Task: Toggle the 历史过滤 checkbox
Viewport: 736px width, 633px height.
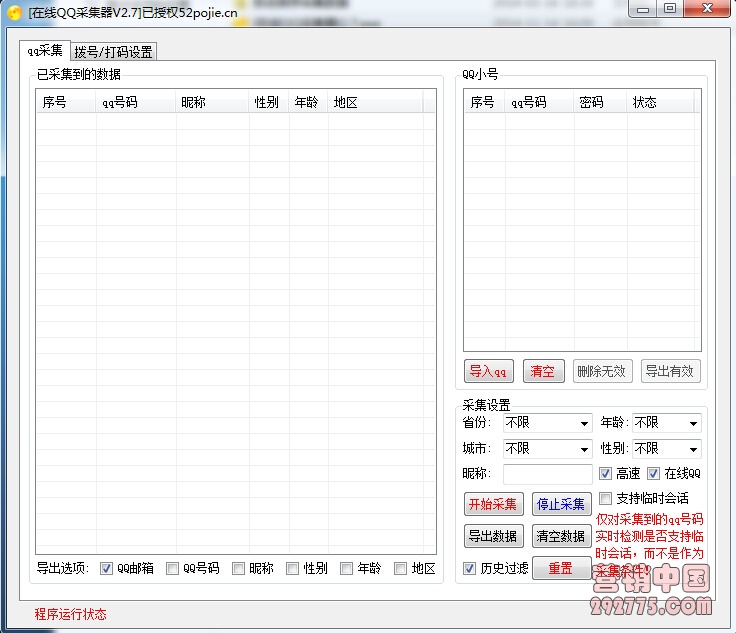Action: [x=470, y=569]
